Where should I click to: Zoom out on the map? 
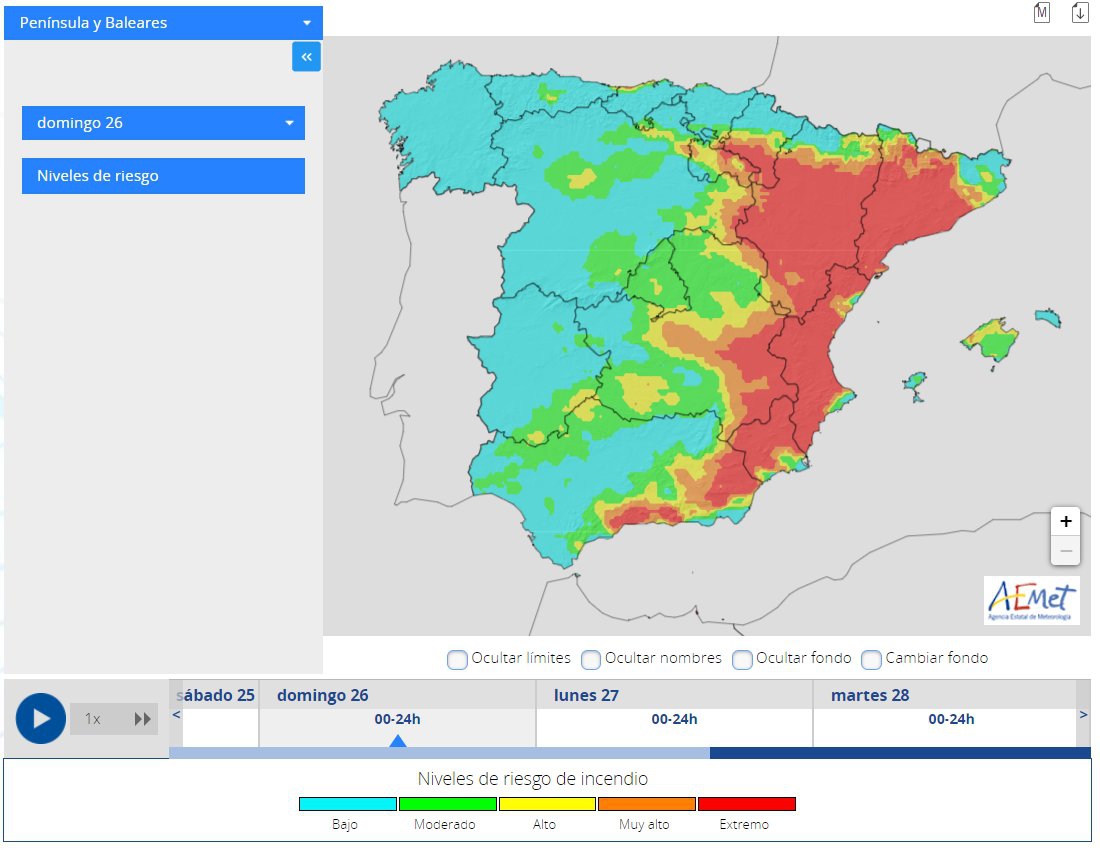1066,550
